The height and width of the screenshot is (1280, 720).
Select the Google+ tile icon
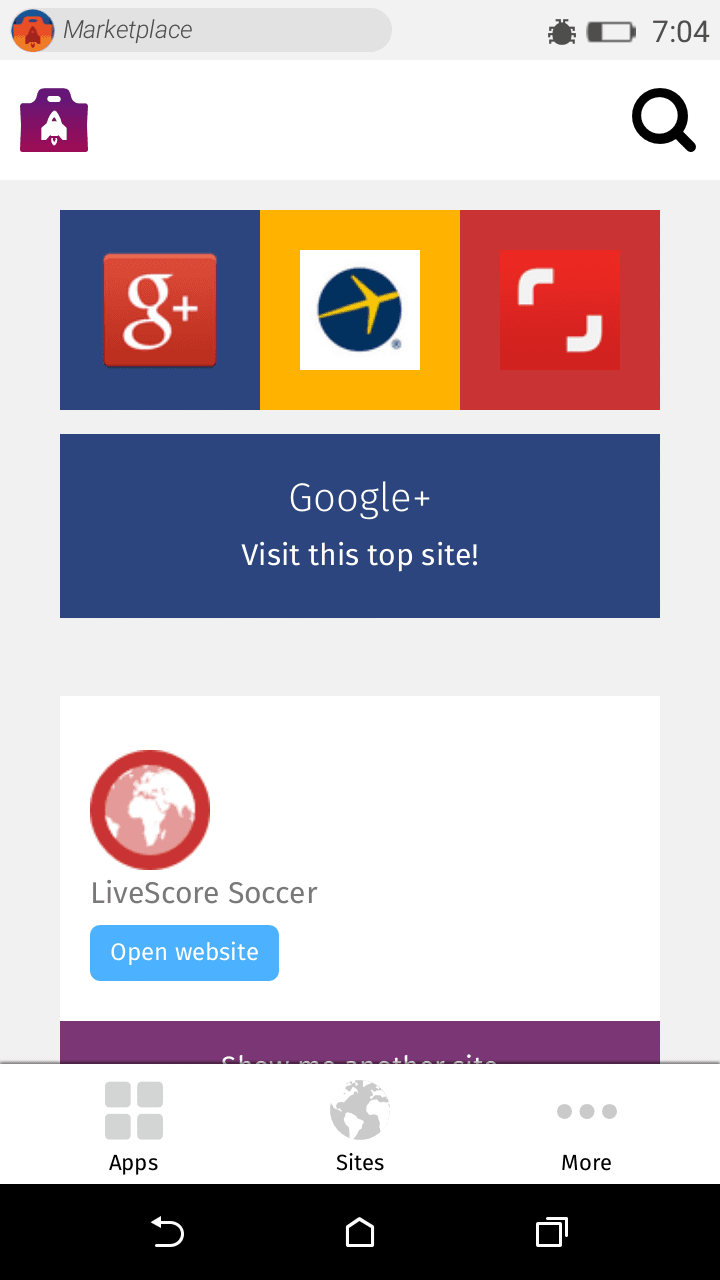point(160,310)
